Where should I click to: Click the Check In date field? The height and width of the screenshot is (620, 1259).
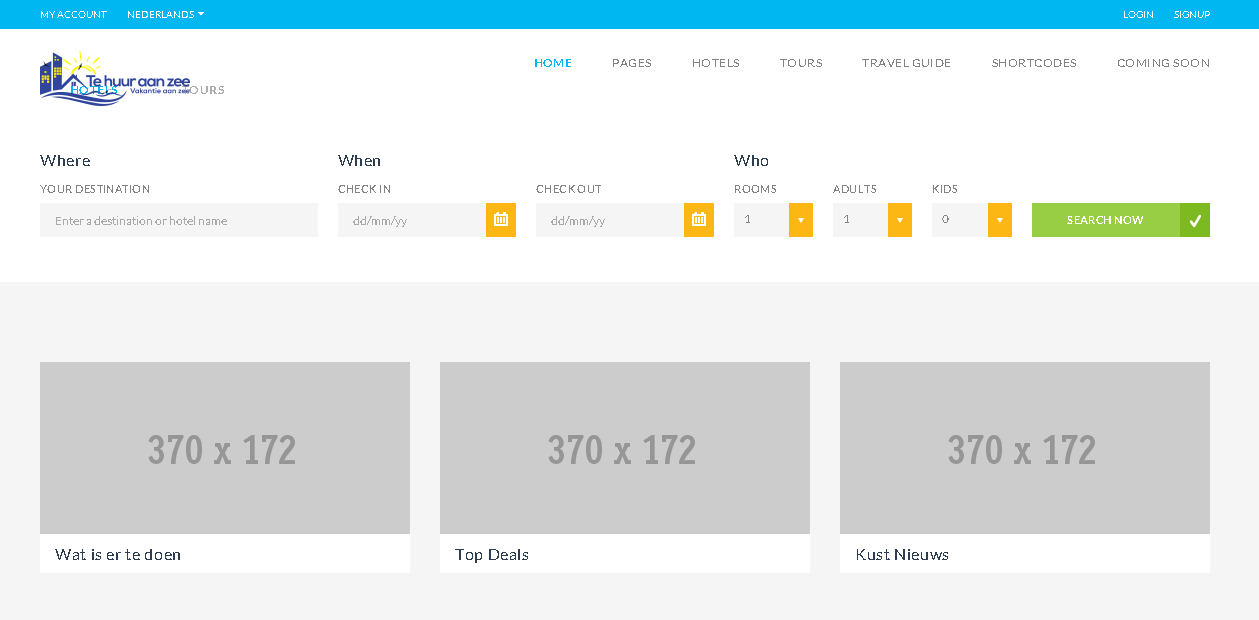(x=412, y=220)
